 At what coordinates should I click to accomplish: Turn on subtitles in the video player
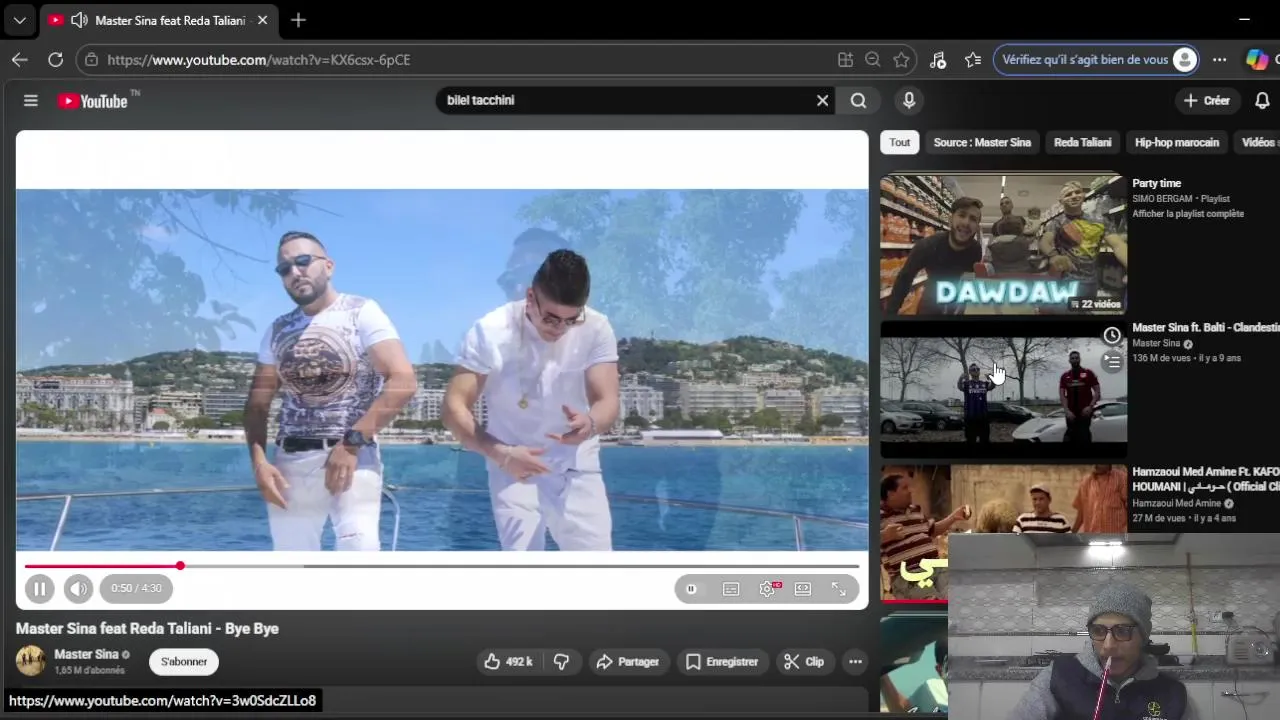tap(731, 589)
